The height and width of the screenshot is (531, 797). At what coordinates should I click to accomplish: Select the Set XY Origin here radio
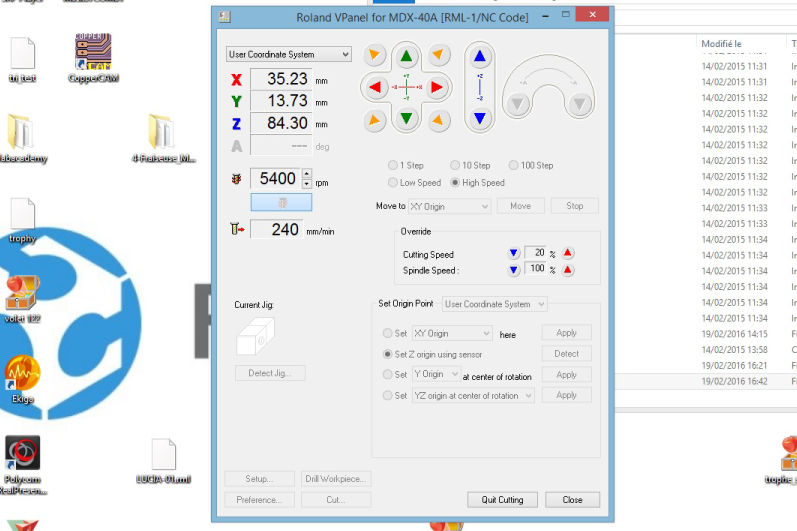click(x=387, y=333)
